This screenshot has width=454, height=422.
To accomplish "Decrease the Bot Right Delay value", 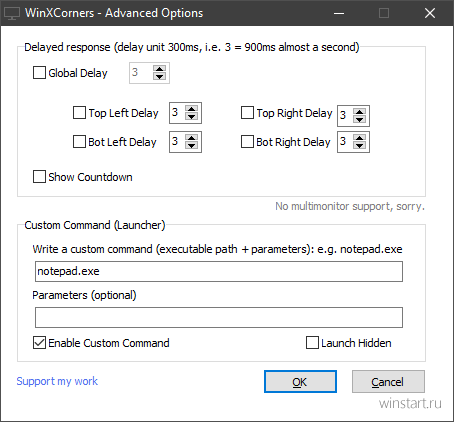I will (x=360, y=145).
